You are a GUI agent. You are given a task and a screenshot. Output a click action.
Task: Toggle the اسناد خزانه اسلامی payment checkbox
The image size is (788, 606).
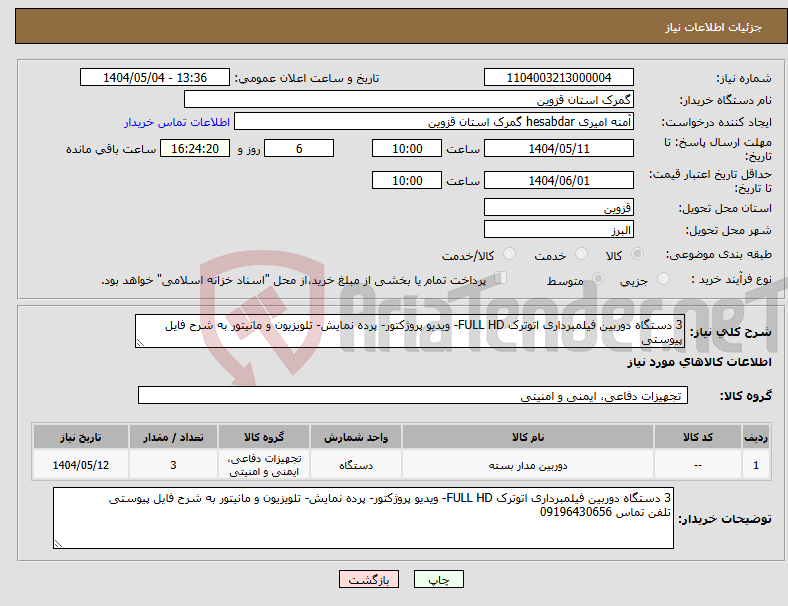500,278
